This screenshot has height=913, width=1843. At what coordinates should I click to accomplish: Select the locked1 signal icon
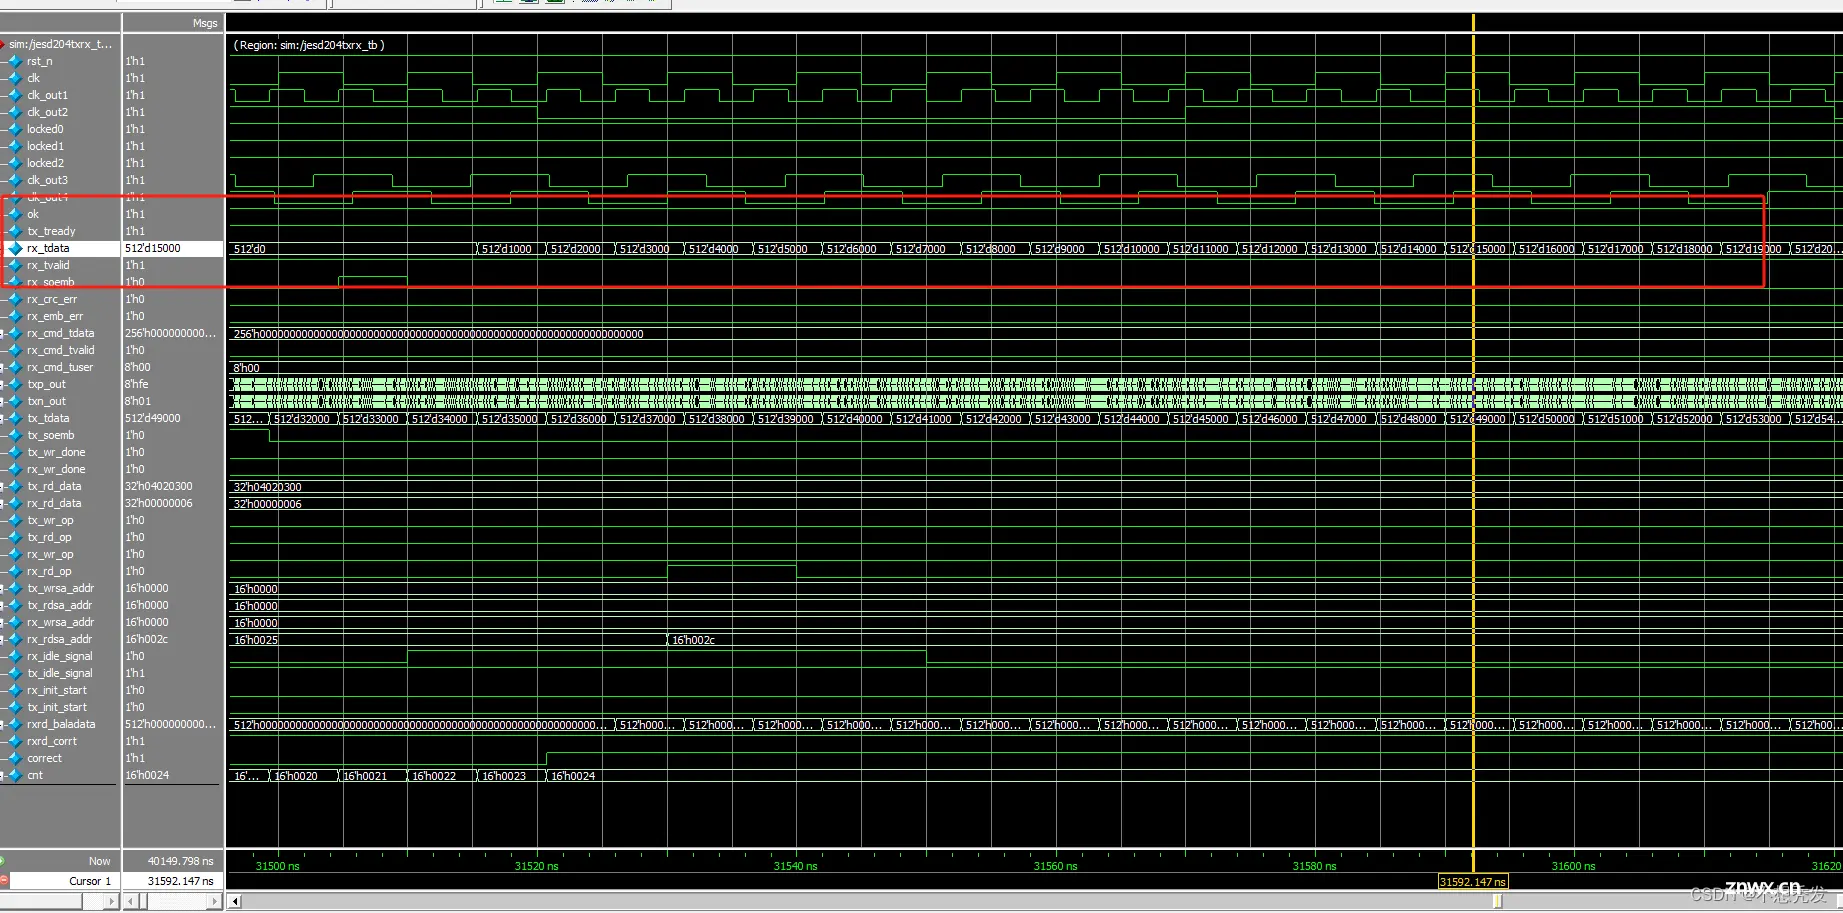15,146
